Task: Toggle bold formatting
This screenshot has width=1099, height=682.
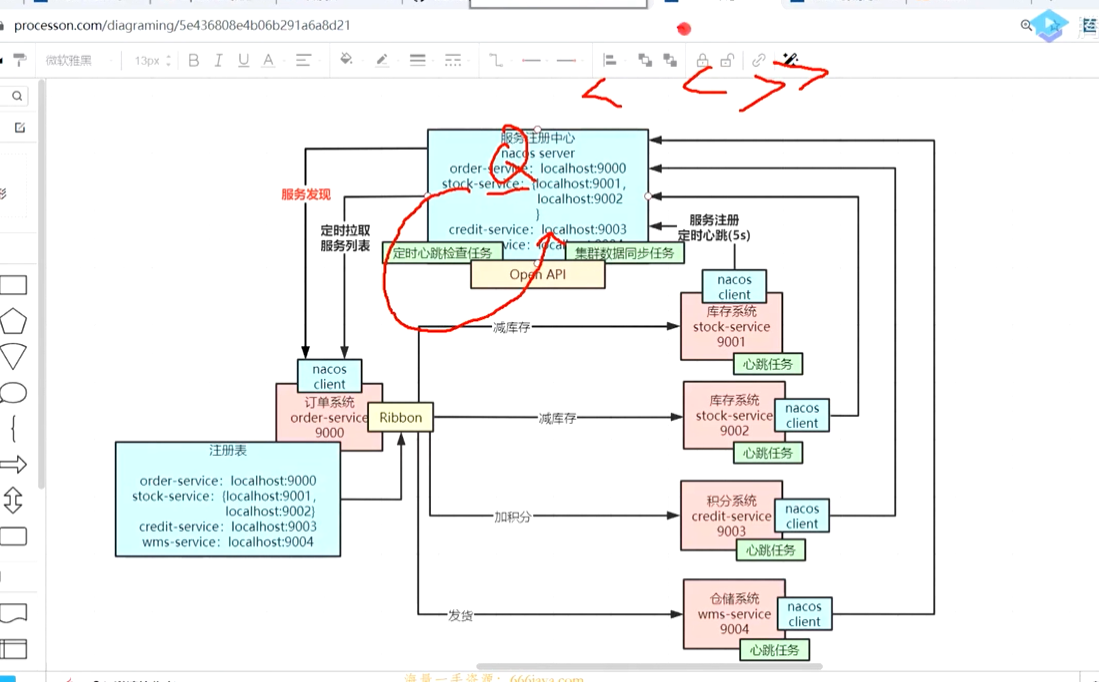Action: 194,61
